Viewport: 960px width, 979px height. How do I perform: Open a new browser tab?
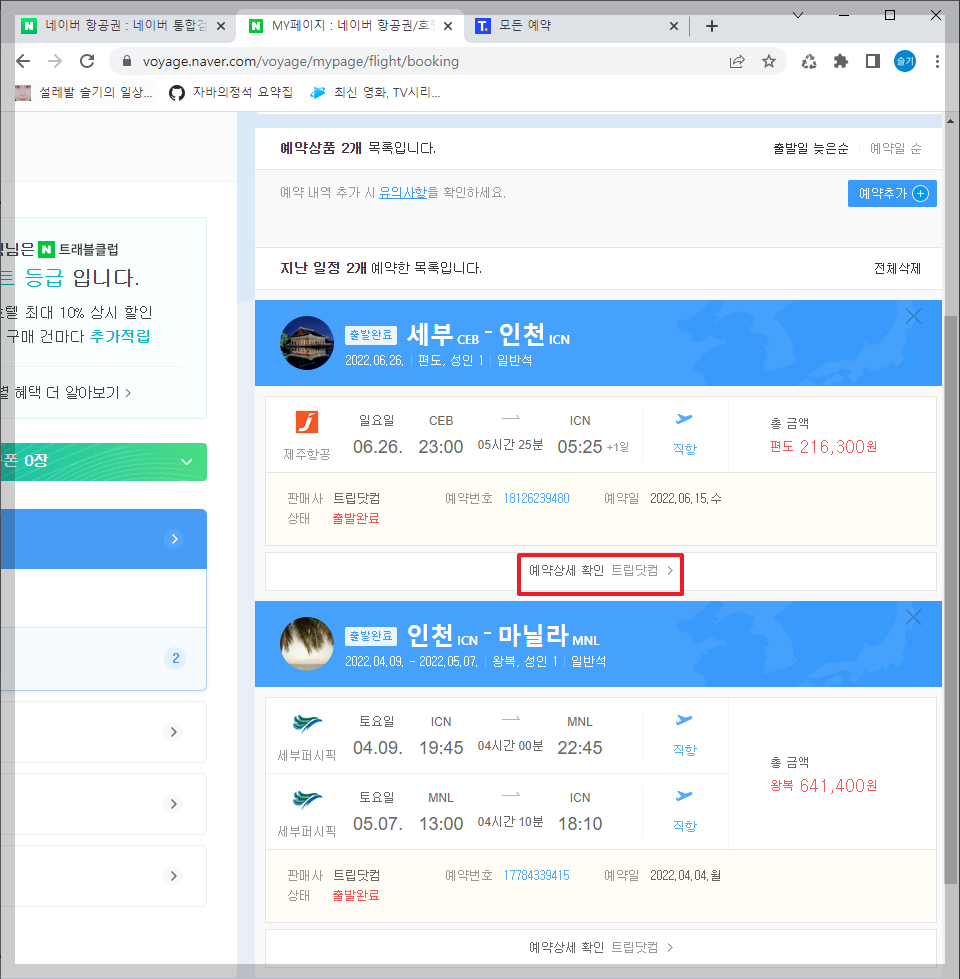[712, 26]
